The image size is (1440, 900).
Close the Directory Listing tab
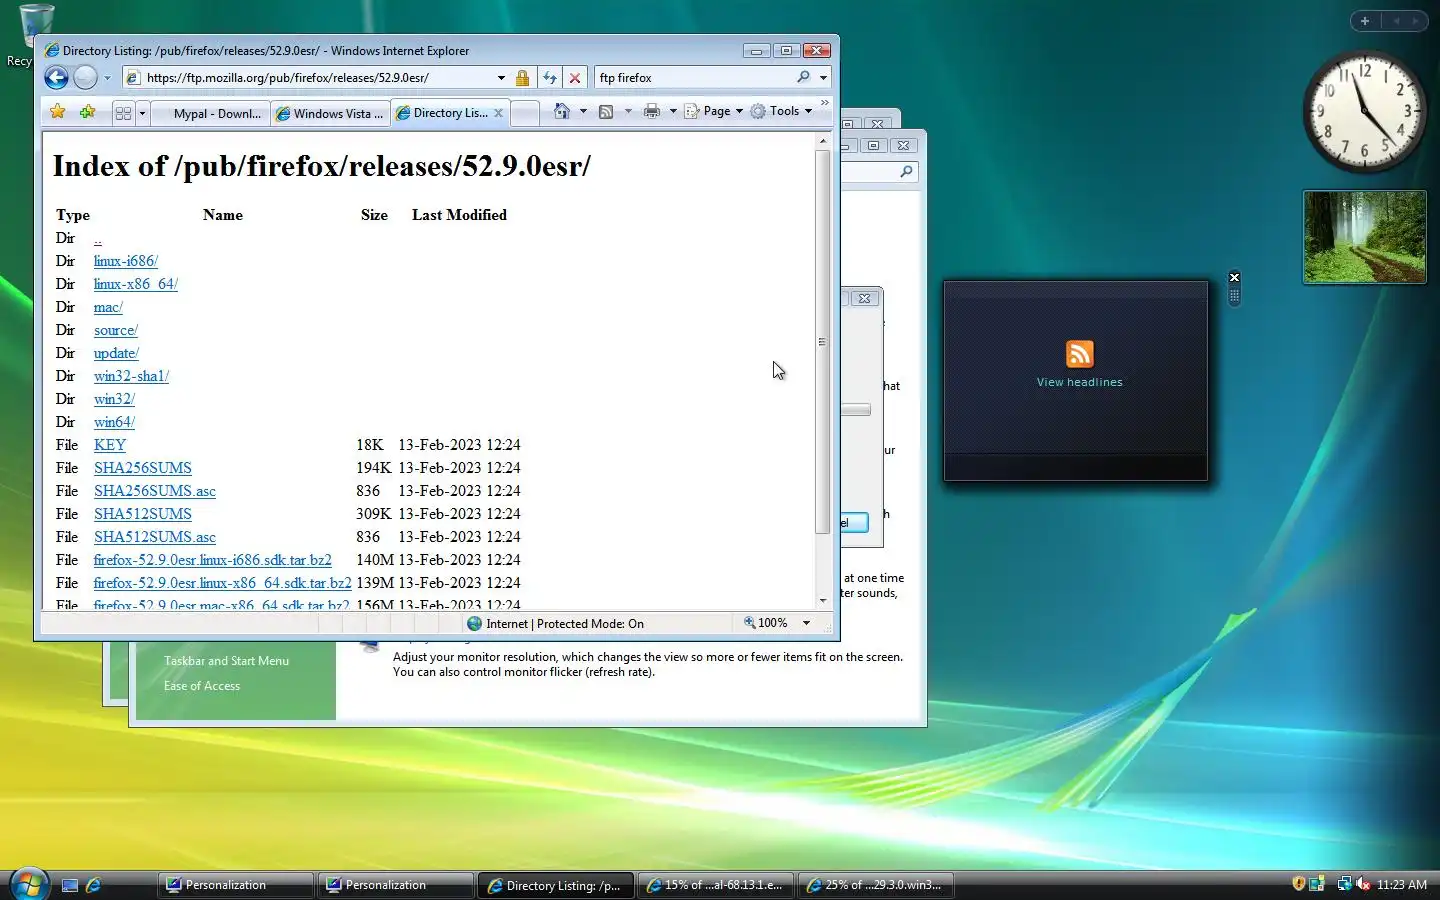click(x=498, y=113)
